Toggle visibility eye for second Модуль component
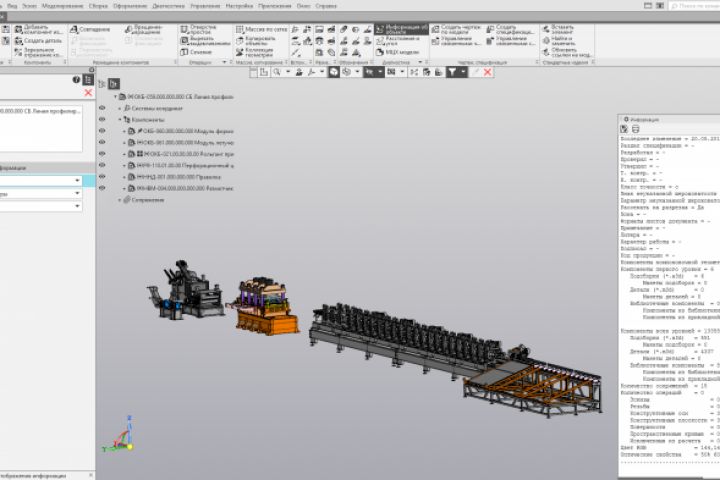 pos(102,142)
